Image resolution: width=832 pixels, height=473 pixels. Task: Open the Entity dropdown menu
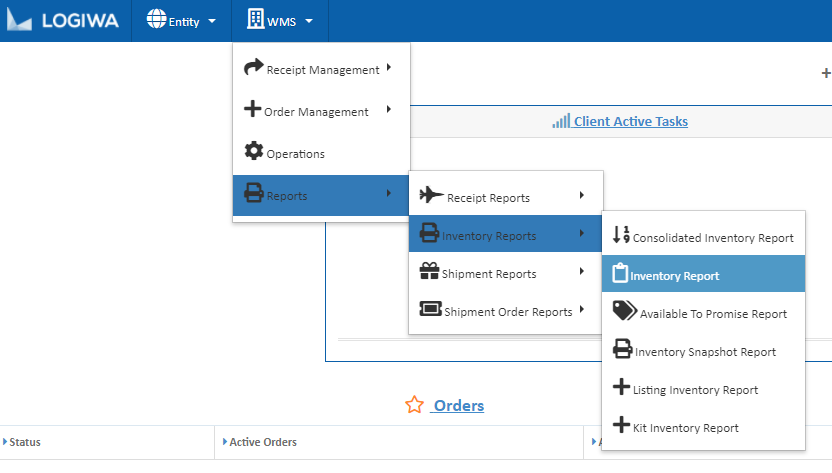pyautogui.click(x=181, y=21)
